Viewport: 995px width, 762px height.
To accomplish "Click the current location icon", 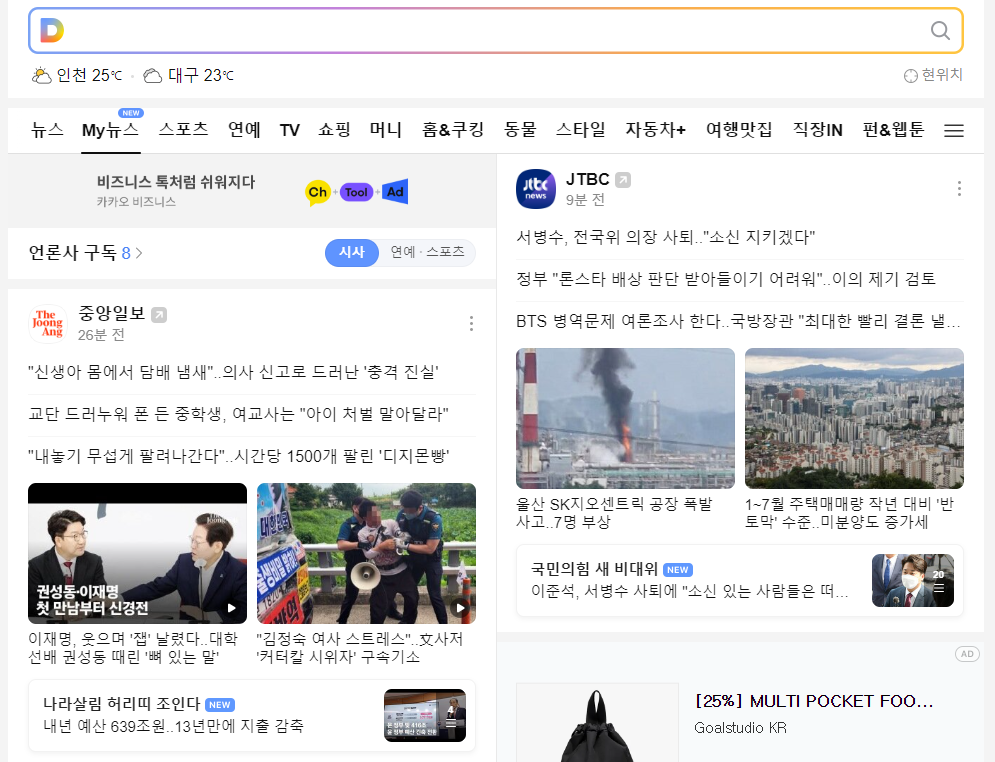I will coord(910,75).
